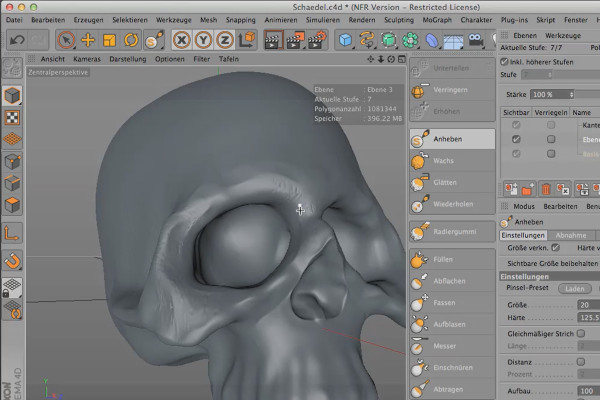Enable Gleichmäßiger Strich checkbox
The height and width of the screenshot is (400, 600).
click(x=581, y=333)
